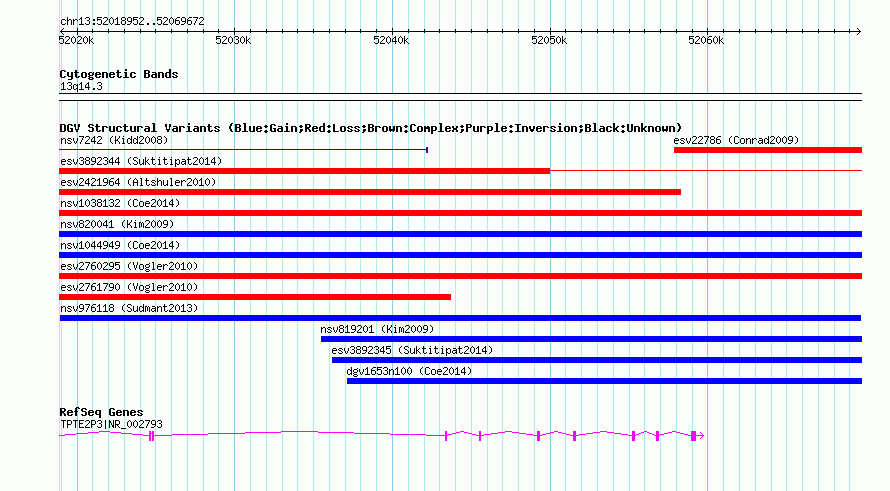Click the 52020k ruler tick label
This screenshot has width=890, height=491.
point(77,41)
